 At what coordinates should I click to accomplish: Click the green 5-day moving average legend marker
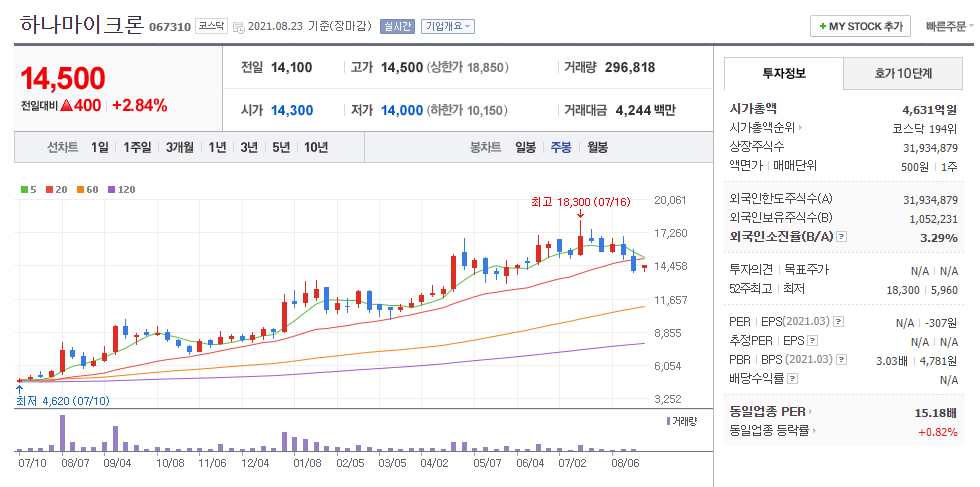[24, 189]
